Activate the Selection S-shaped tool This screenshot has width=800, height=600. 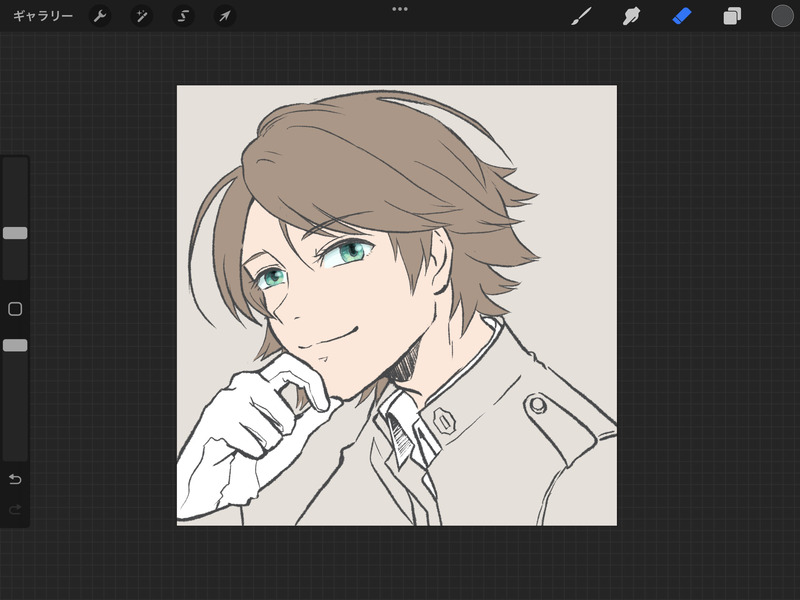pos(183,16)
